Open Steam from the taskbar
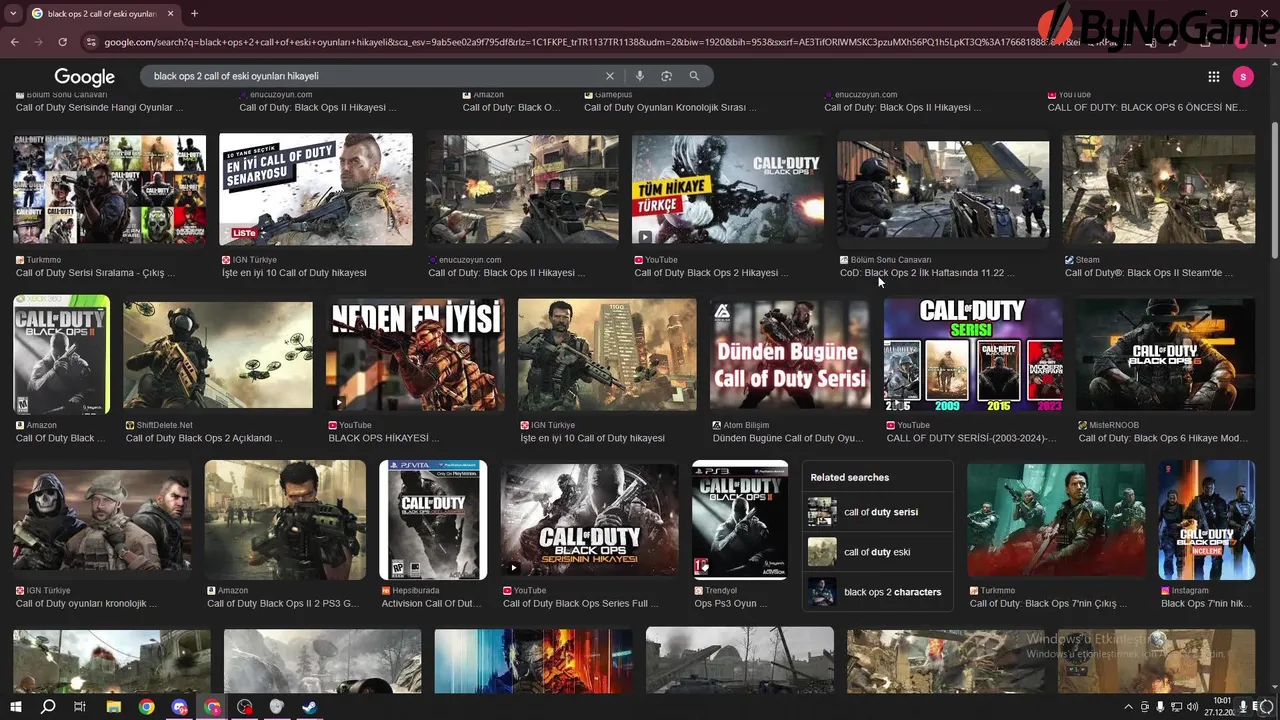The image size is (1280, 720). 309,707
